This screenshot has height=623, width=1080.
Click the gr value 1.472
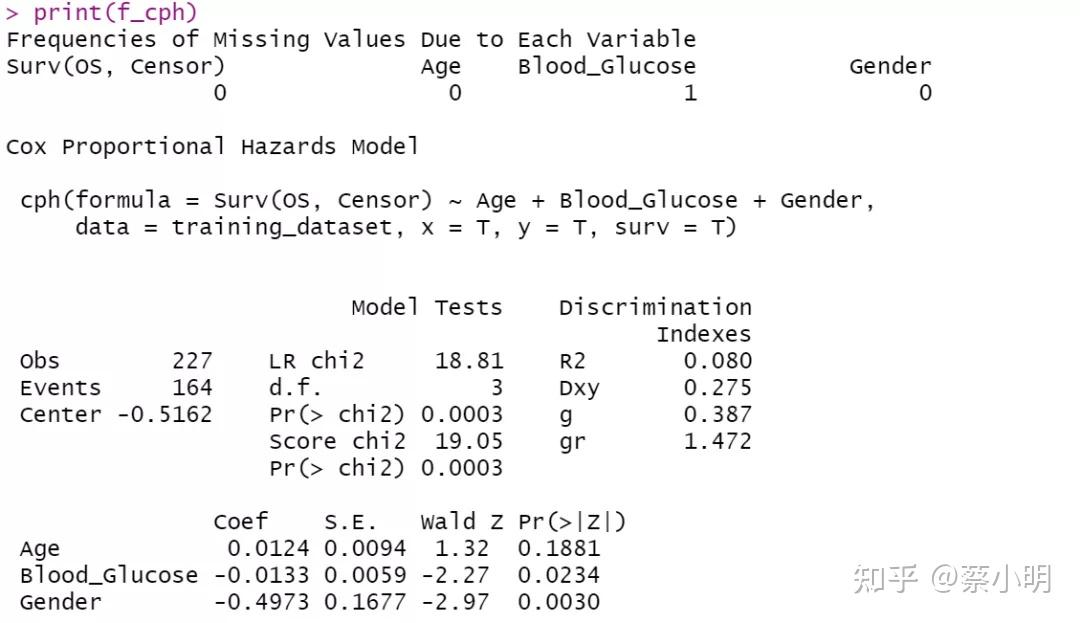pyautogui.click(x=717, y=441)
